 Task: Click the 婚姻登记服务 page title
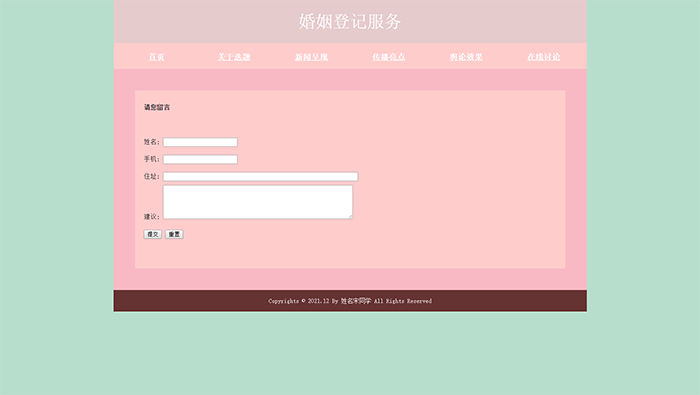pyautogui.click(x=350, y=21)
